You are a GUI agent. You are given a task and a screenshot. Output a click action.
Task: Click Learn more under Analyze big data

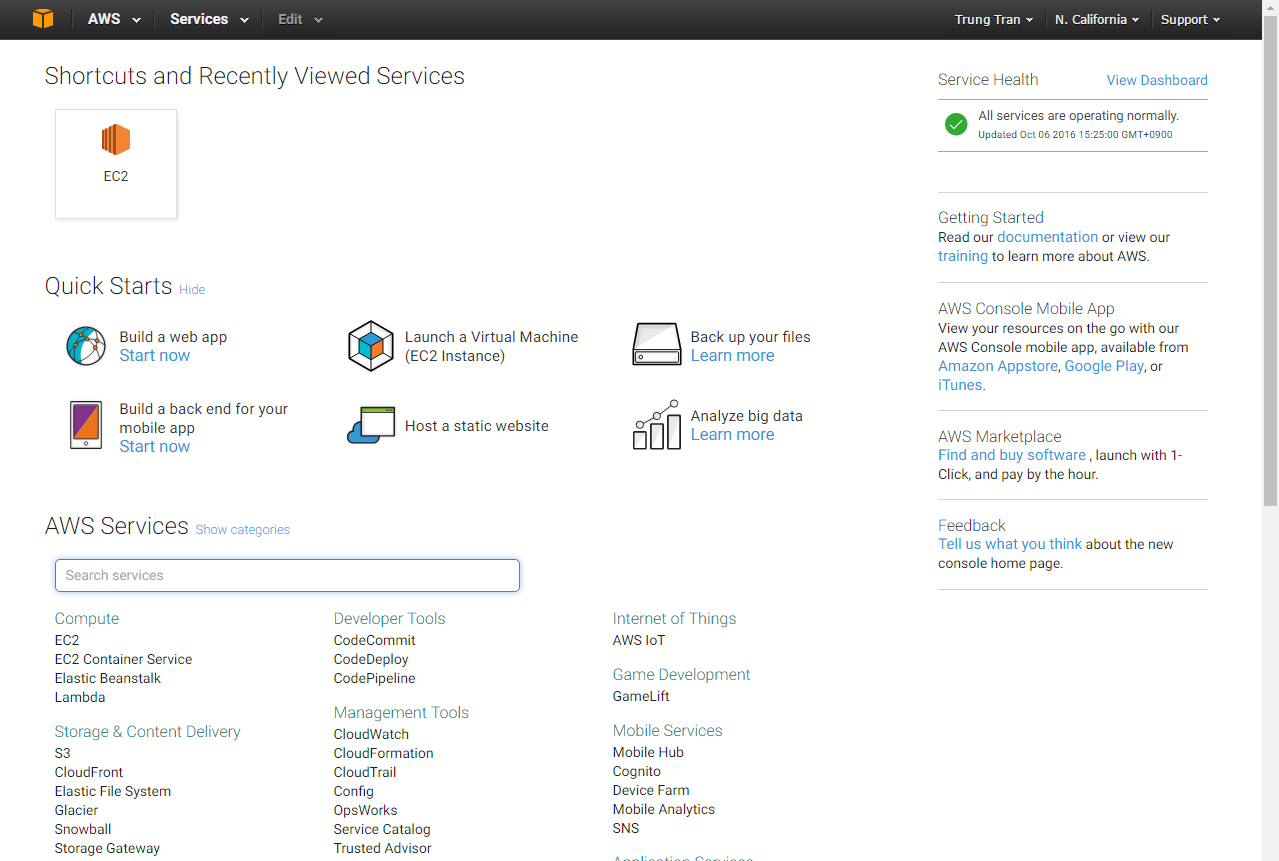coord(732,434)
